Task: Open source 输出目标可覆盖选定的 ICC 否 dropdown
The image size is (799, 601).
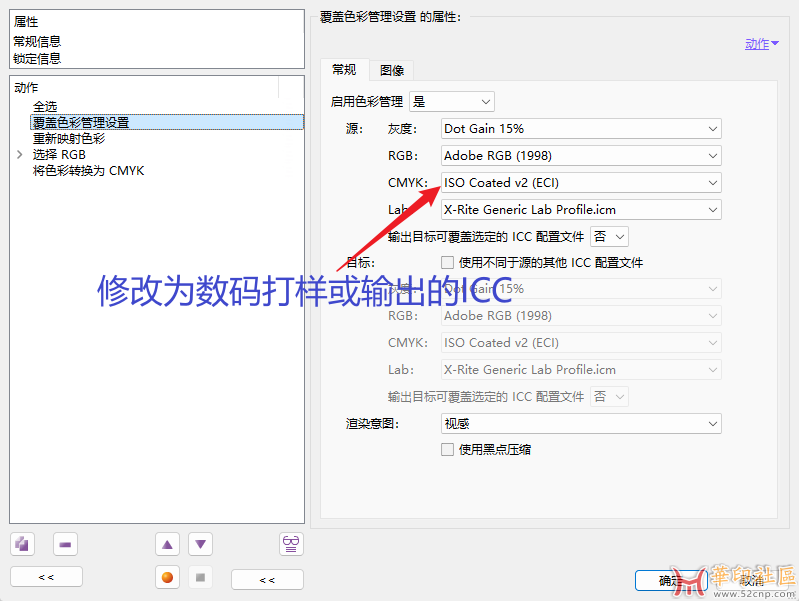Action: click(609, 237)
